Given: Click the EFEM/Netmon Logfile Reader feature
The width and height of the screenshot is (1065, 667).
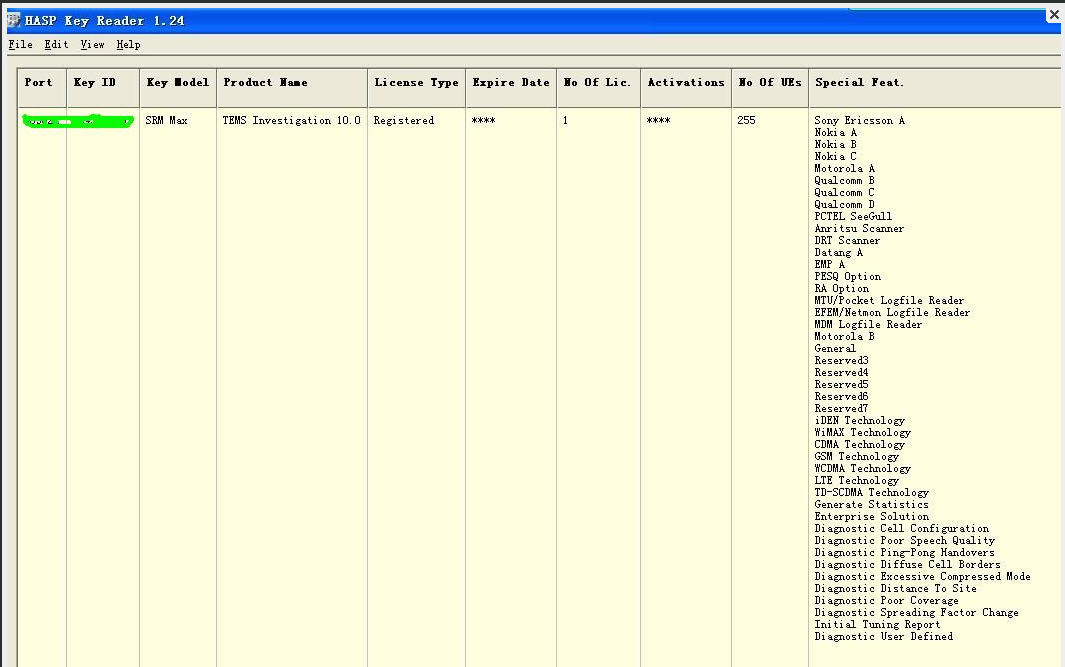Looking at the screenshot, I should click(x=892, y=312).
